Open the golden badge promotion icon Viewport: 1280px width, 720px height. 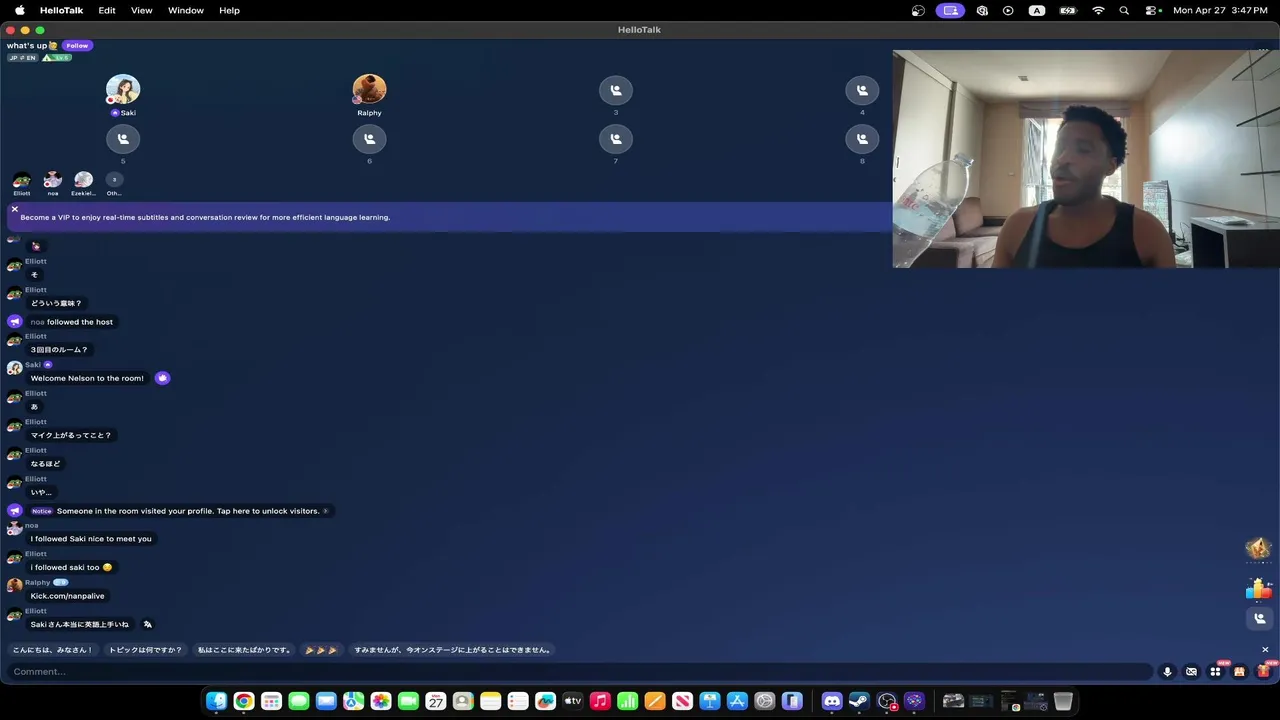(x=1258, y=548)
